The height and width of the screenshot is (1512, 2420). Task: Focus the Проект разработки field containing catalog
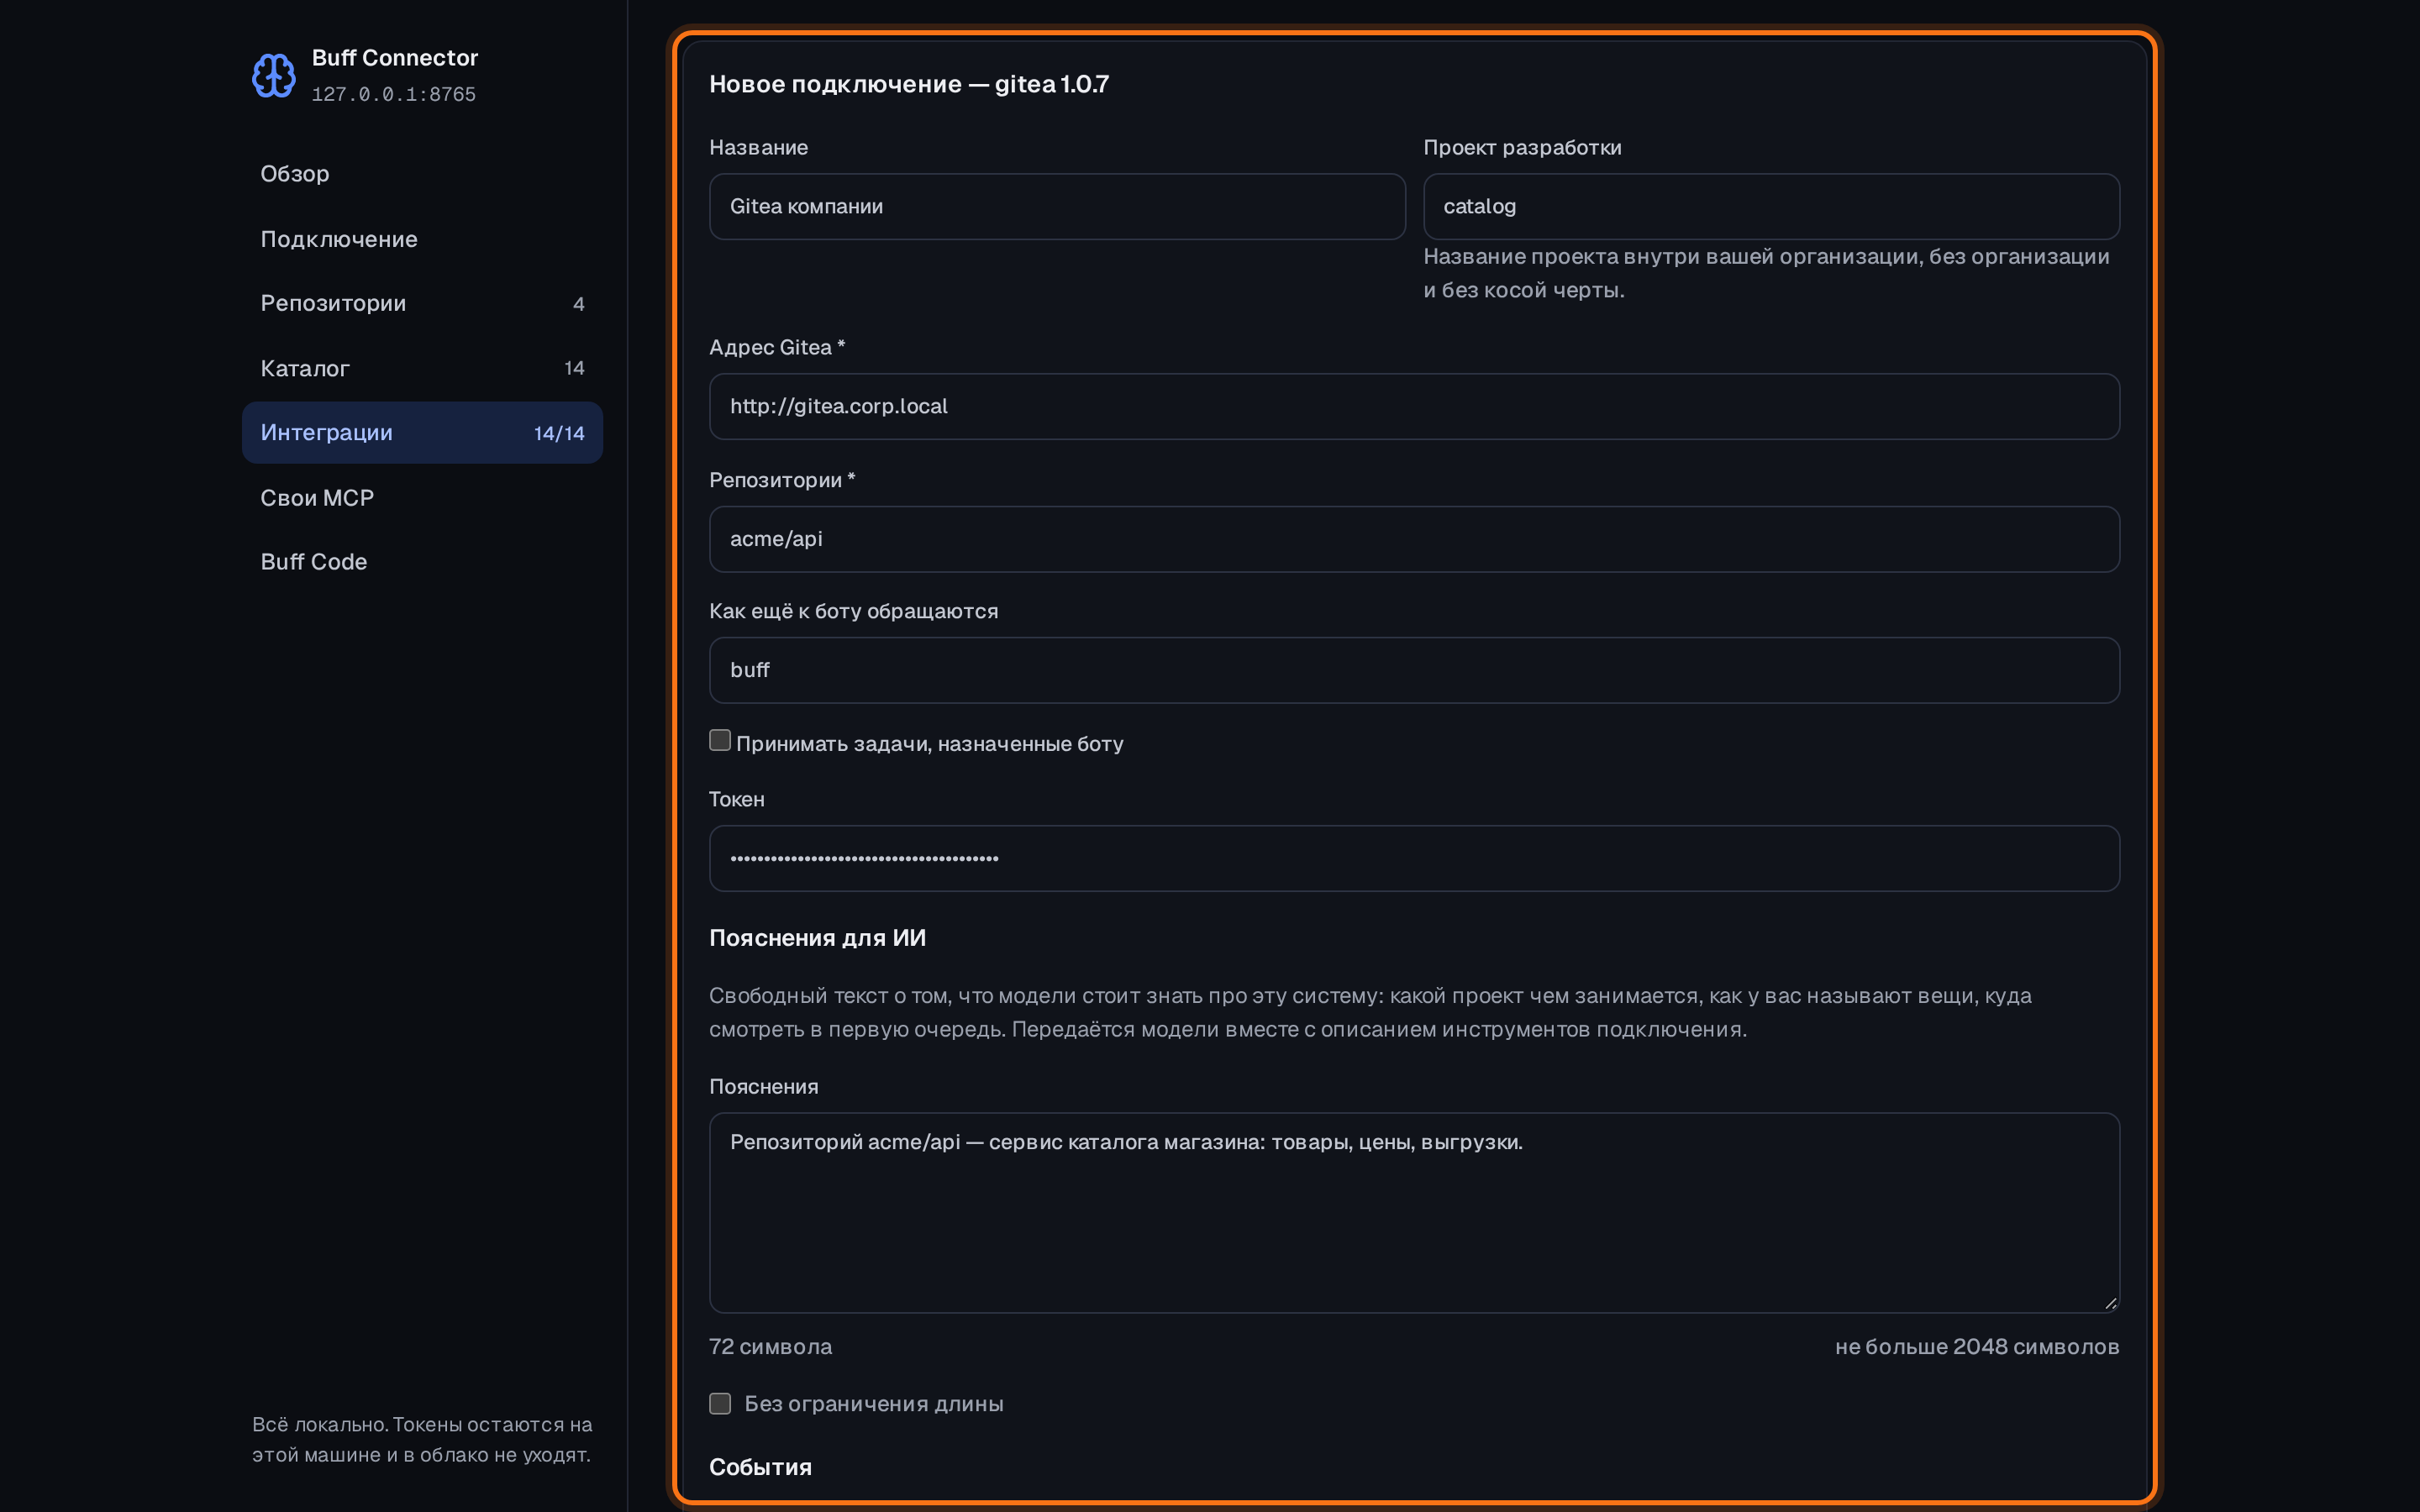tap(1771, 207)
